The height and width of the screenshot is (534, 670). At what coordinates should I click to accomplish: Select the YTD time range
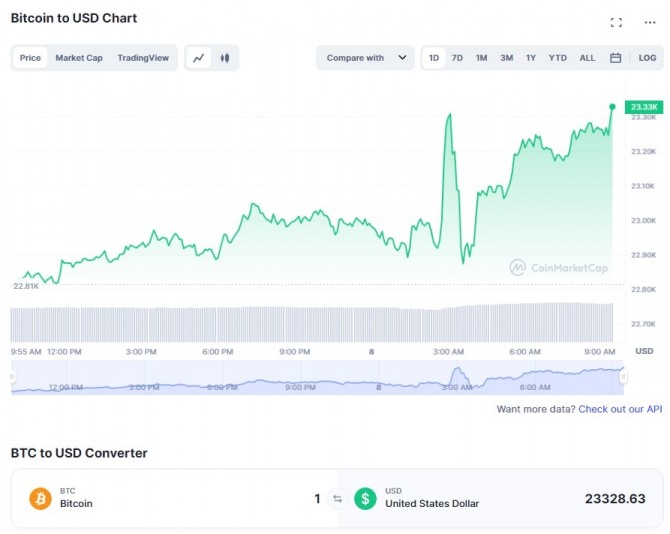point(558,58)
